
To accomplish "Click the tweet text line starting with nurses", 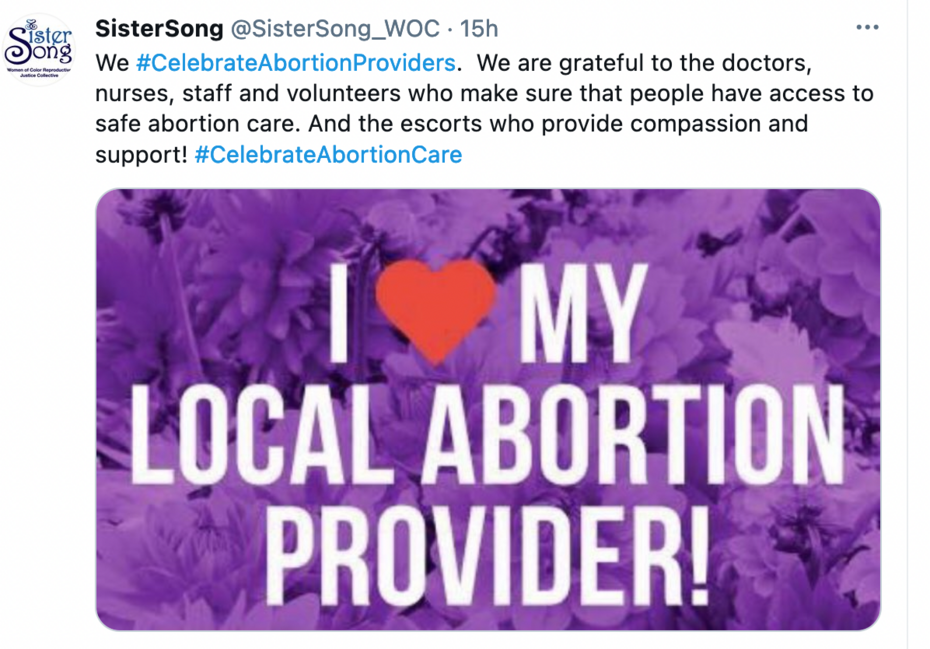I will coord(484,93).
